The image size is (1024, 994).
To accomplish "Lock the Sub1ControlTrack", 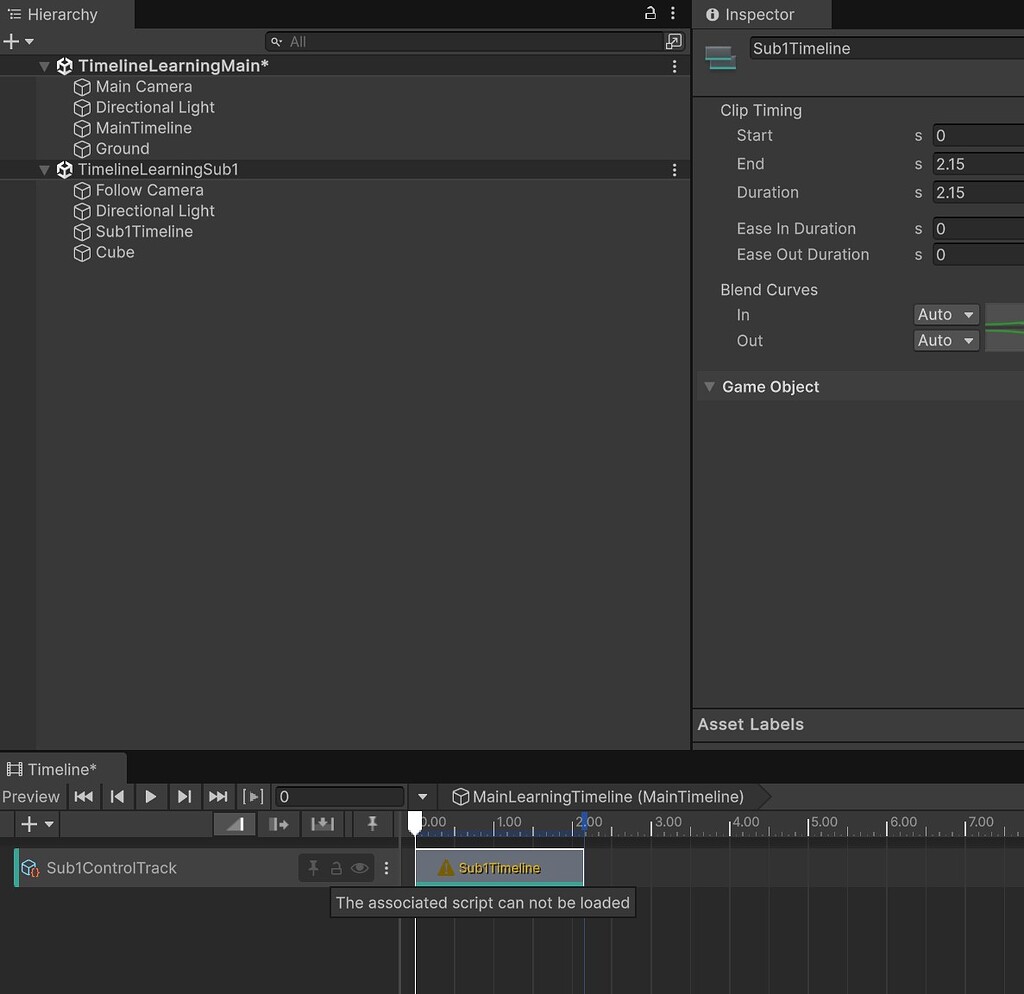I will [x=337, y=867].
